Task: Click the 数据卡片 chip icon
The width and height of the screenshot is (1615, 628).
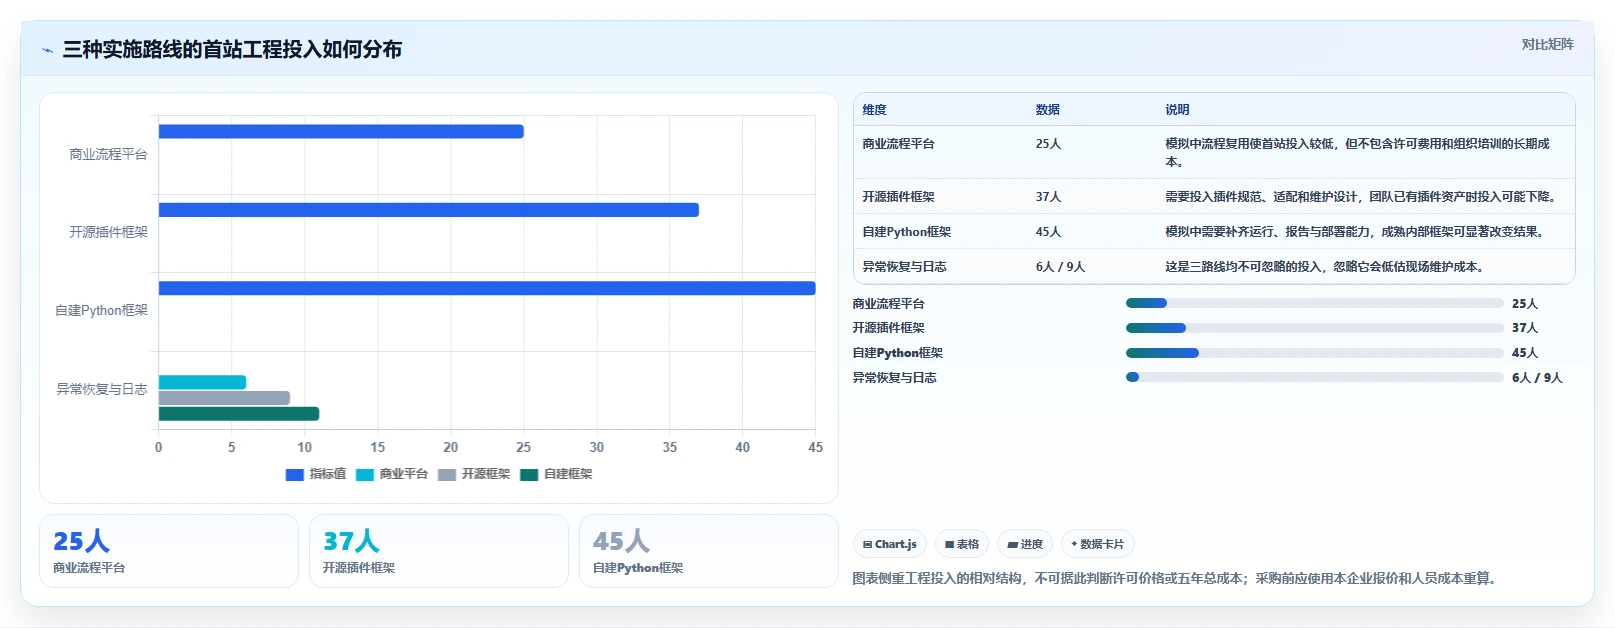Action: [1074, 545]
